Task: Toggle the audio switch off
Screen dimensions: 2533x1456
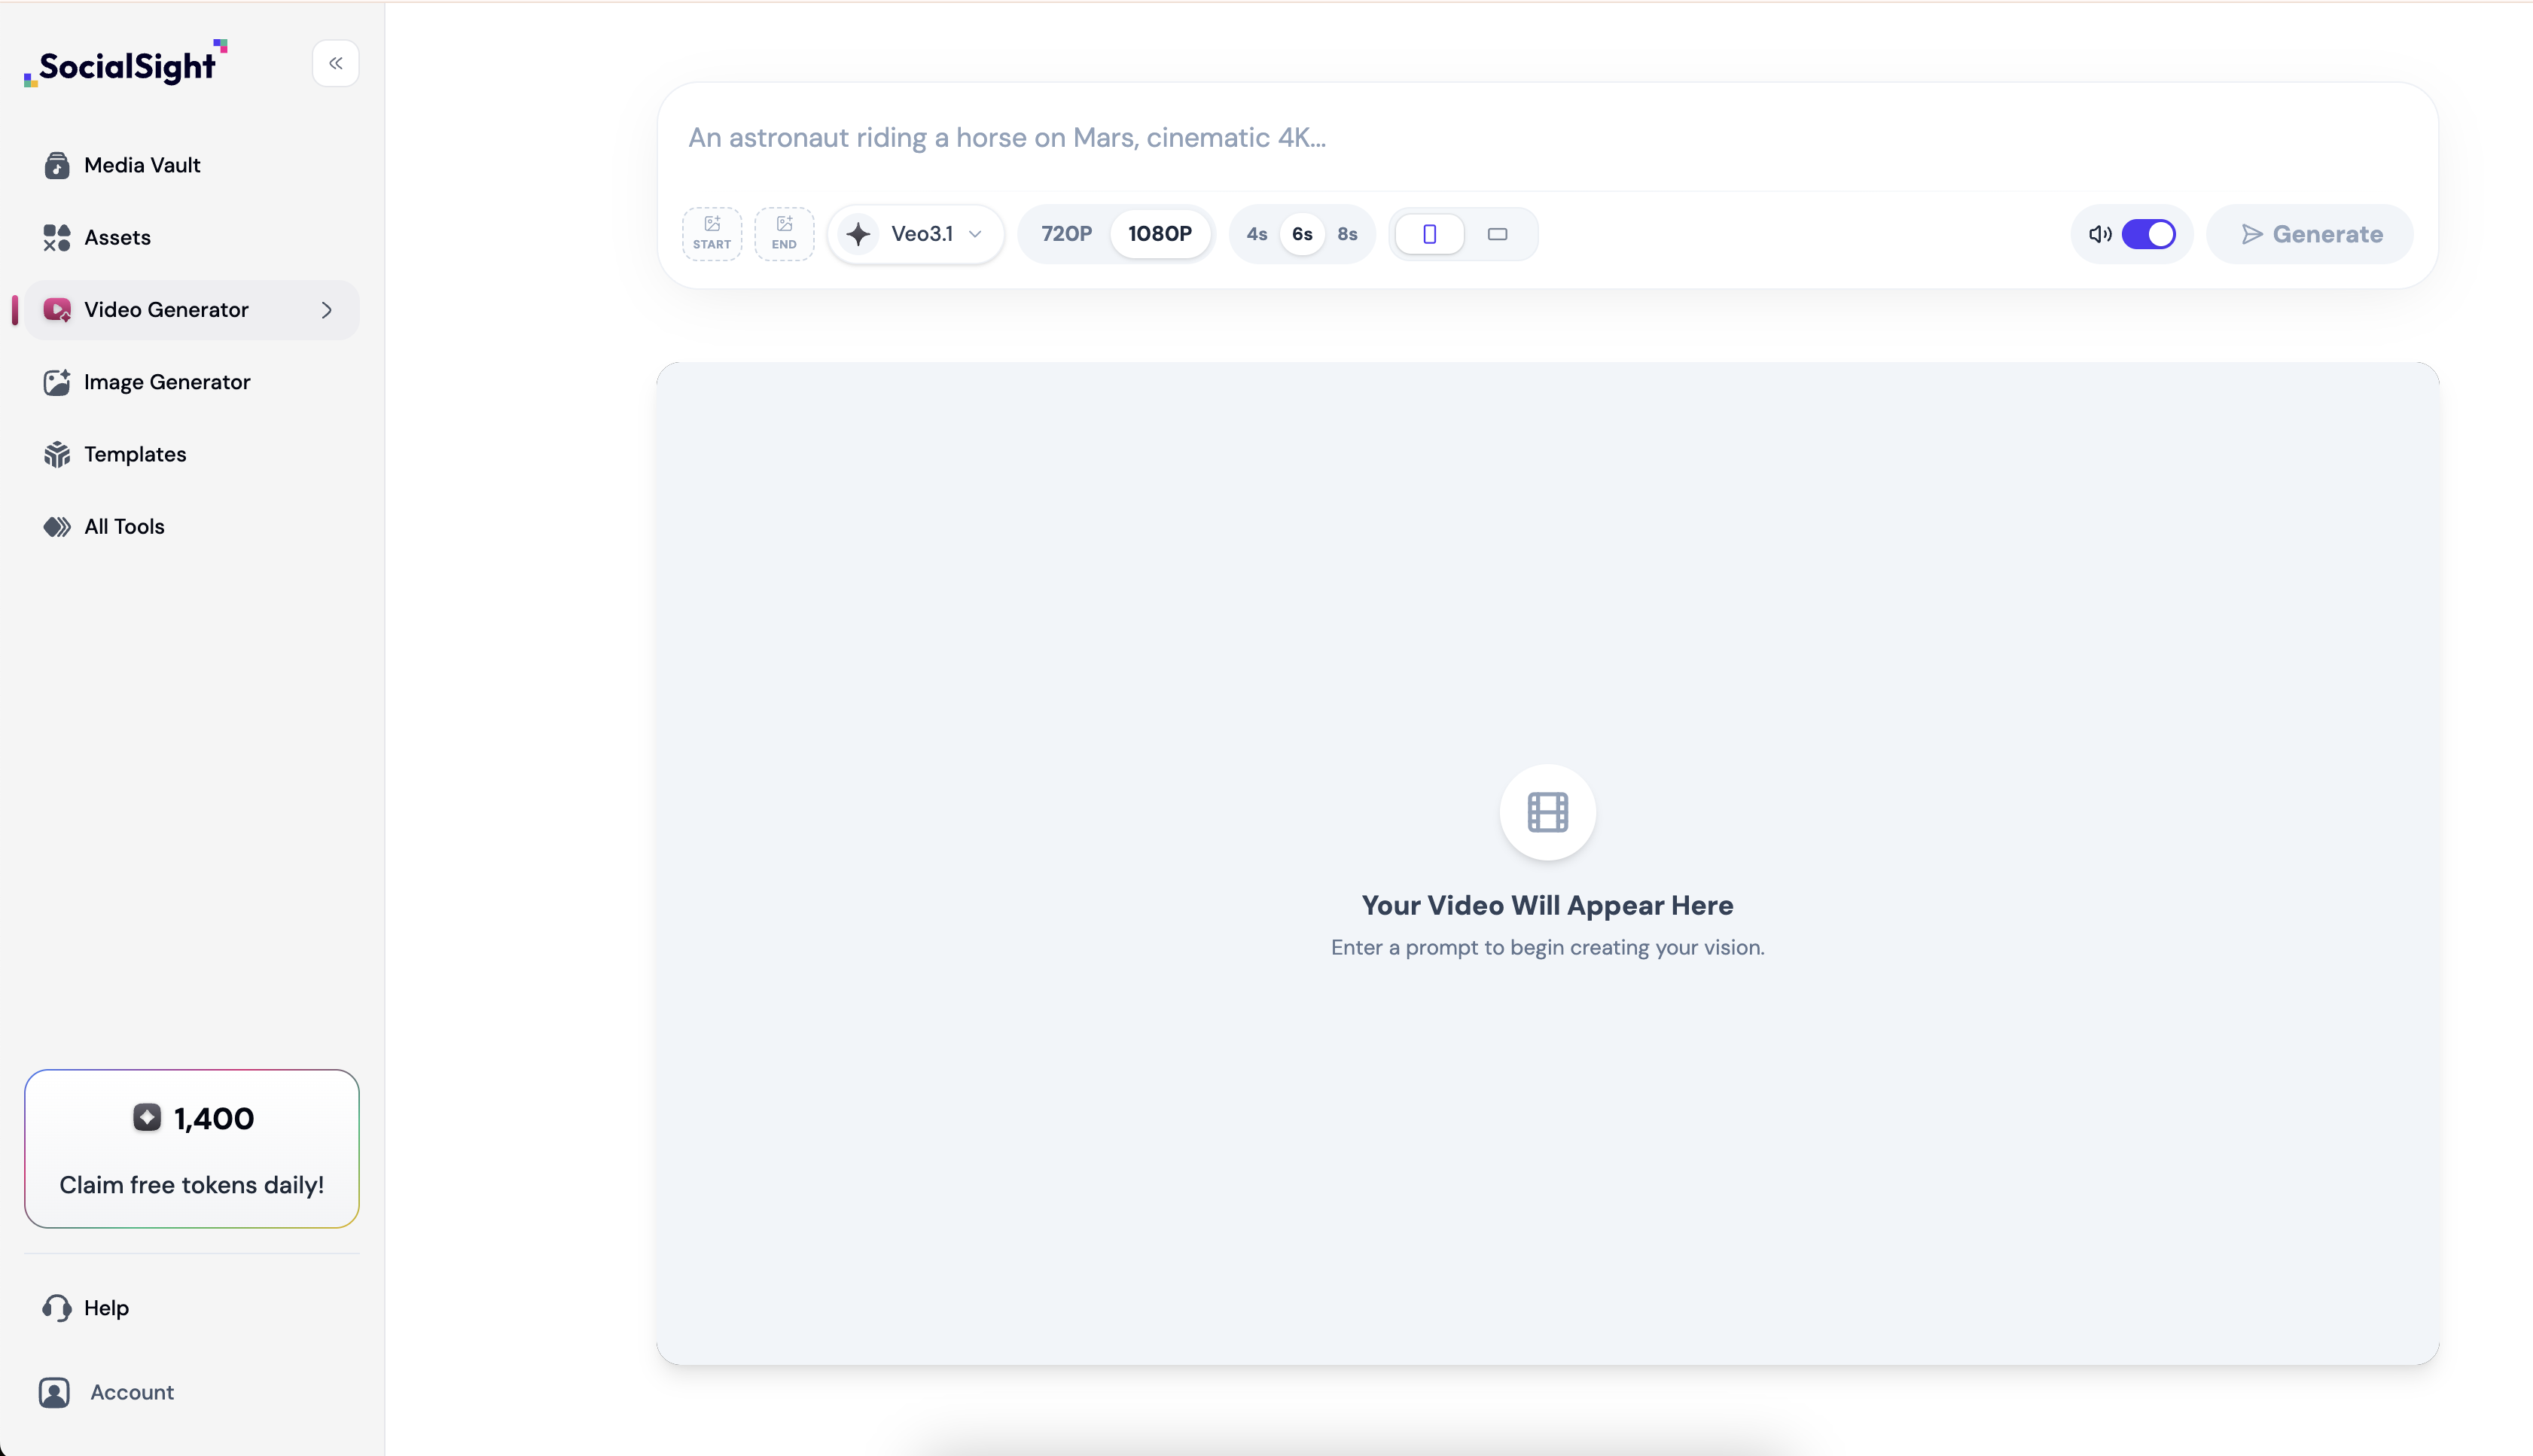Action: coord(2148,234)
